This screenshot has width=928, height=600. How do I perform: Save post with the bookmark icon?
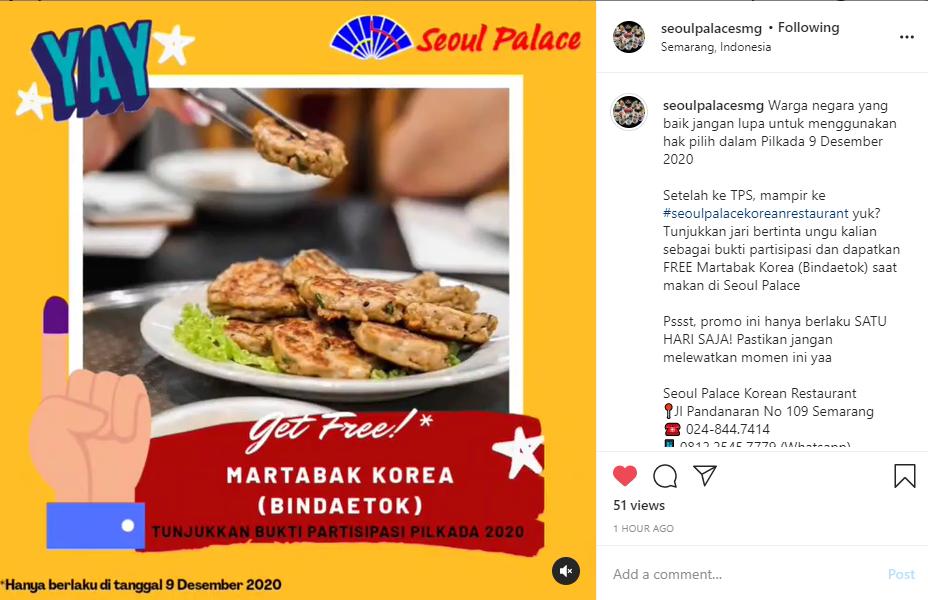pos(904,476)
